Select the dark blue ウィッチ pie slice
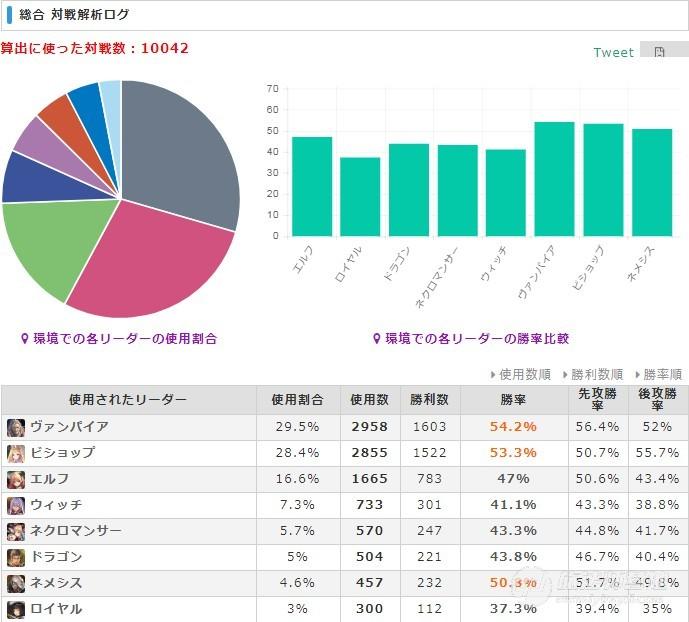The image size is (689, 622). coord(35,180)
